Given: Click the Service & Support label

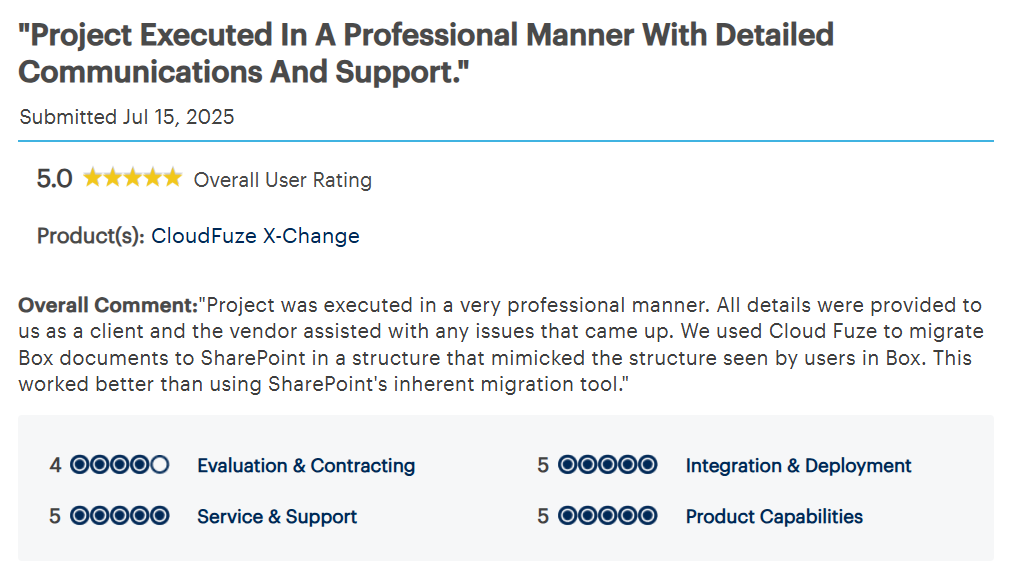Looking at the screenshot, I should tap(277, 516).
